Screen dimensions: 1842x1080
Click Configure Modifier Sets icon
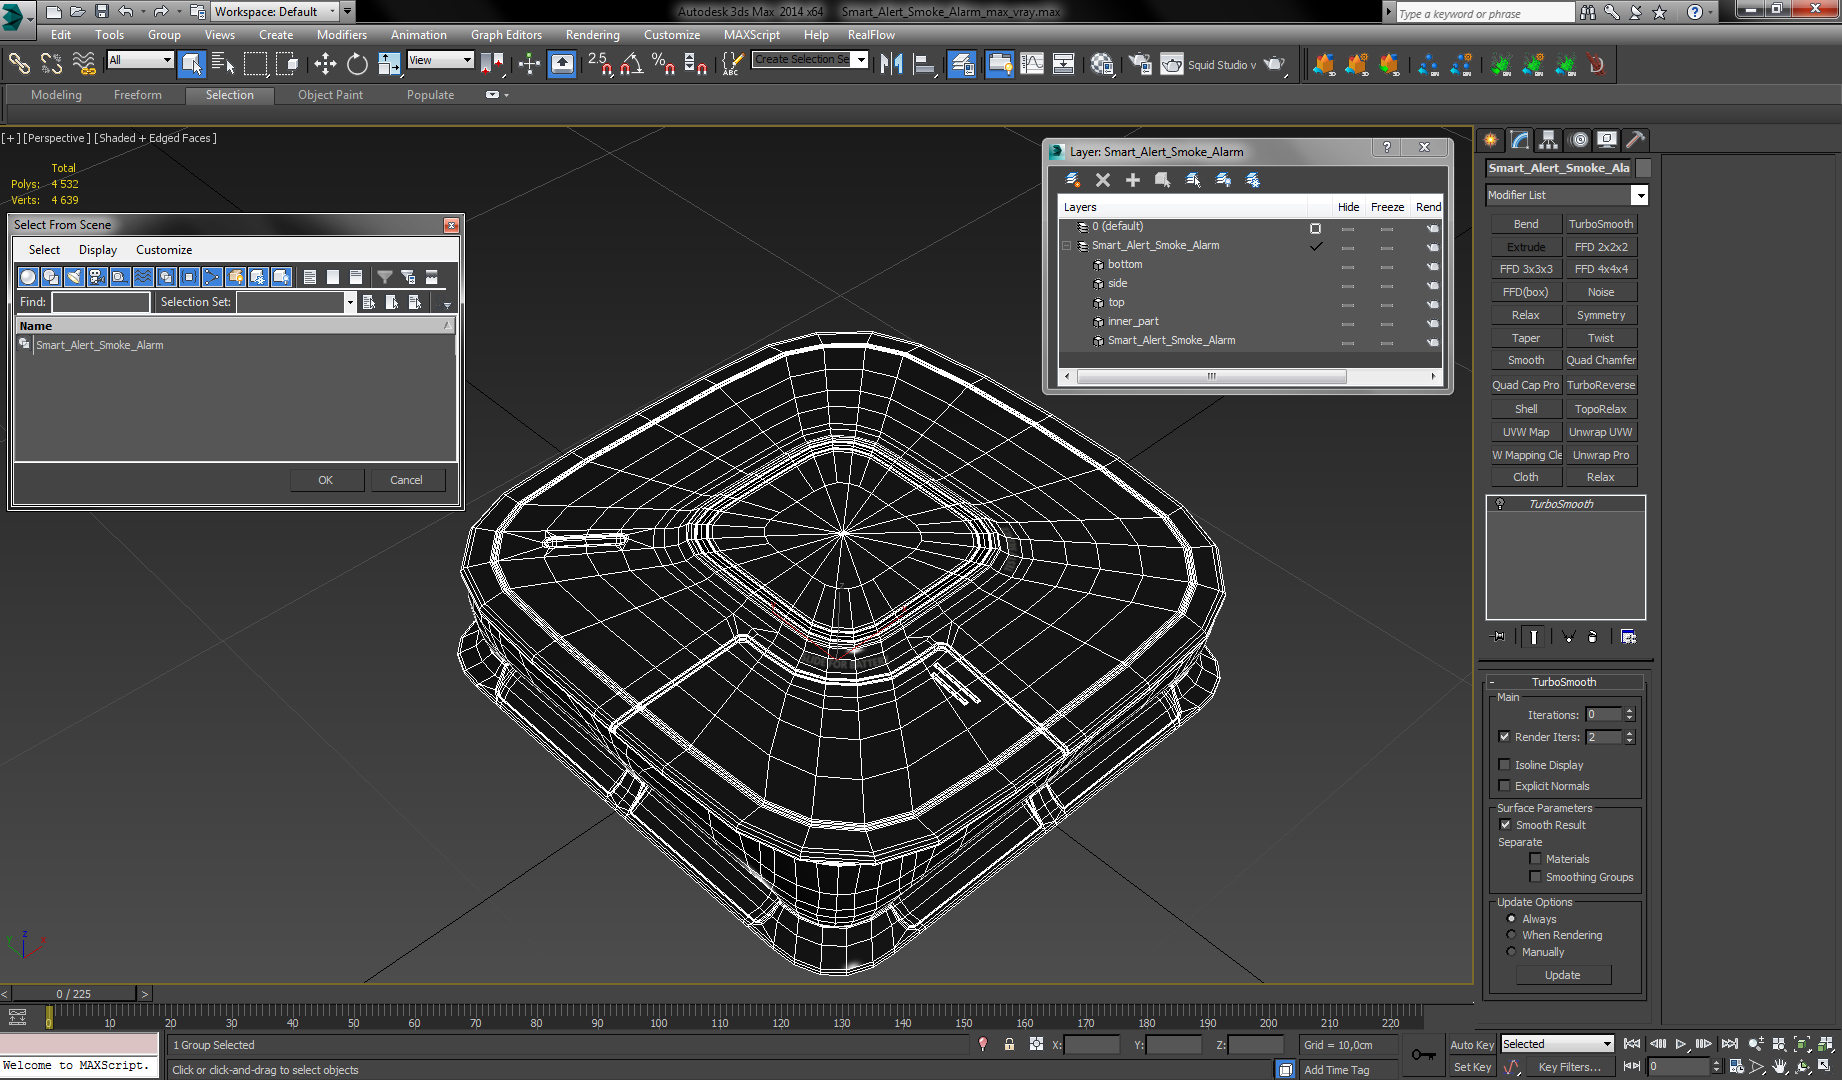click(x=1628, y=636)
